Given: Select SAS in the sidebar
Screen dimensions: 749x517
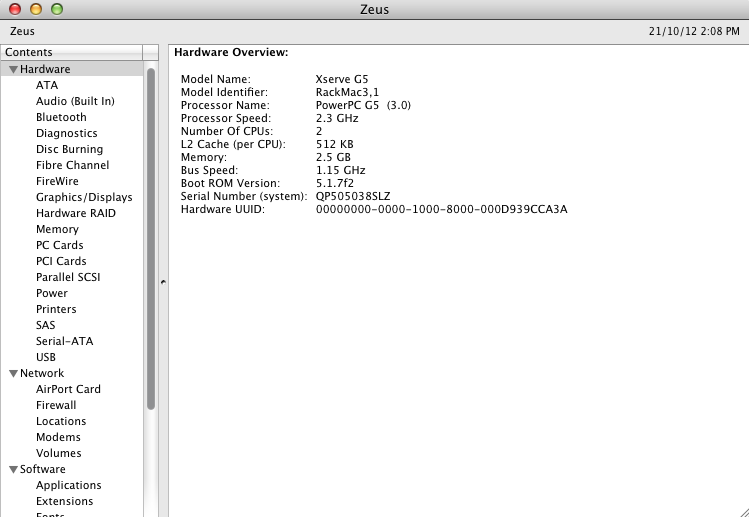Looking at the screenshot, I should coord(45,325).
